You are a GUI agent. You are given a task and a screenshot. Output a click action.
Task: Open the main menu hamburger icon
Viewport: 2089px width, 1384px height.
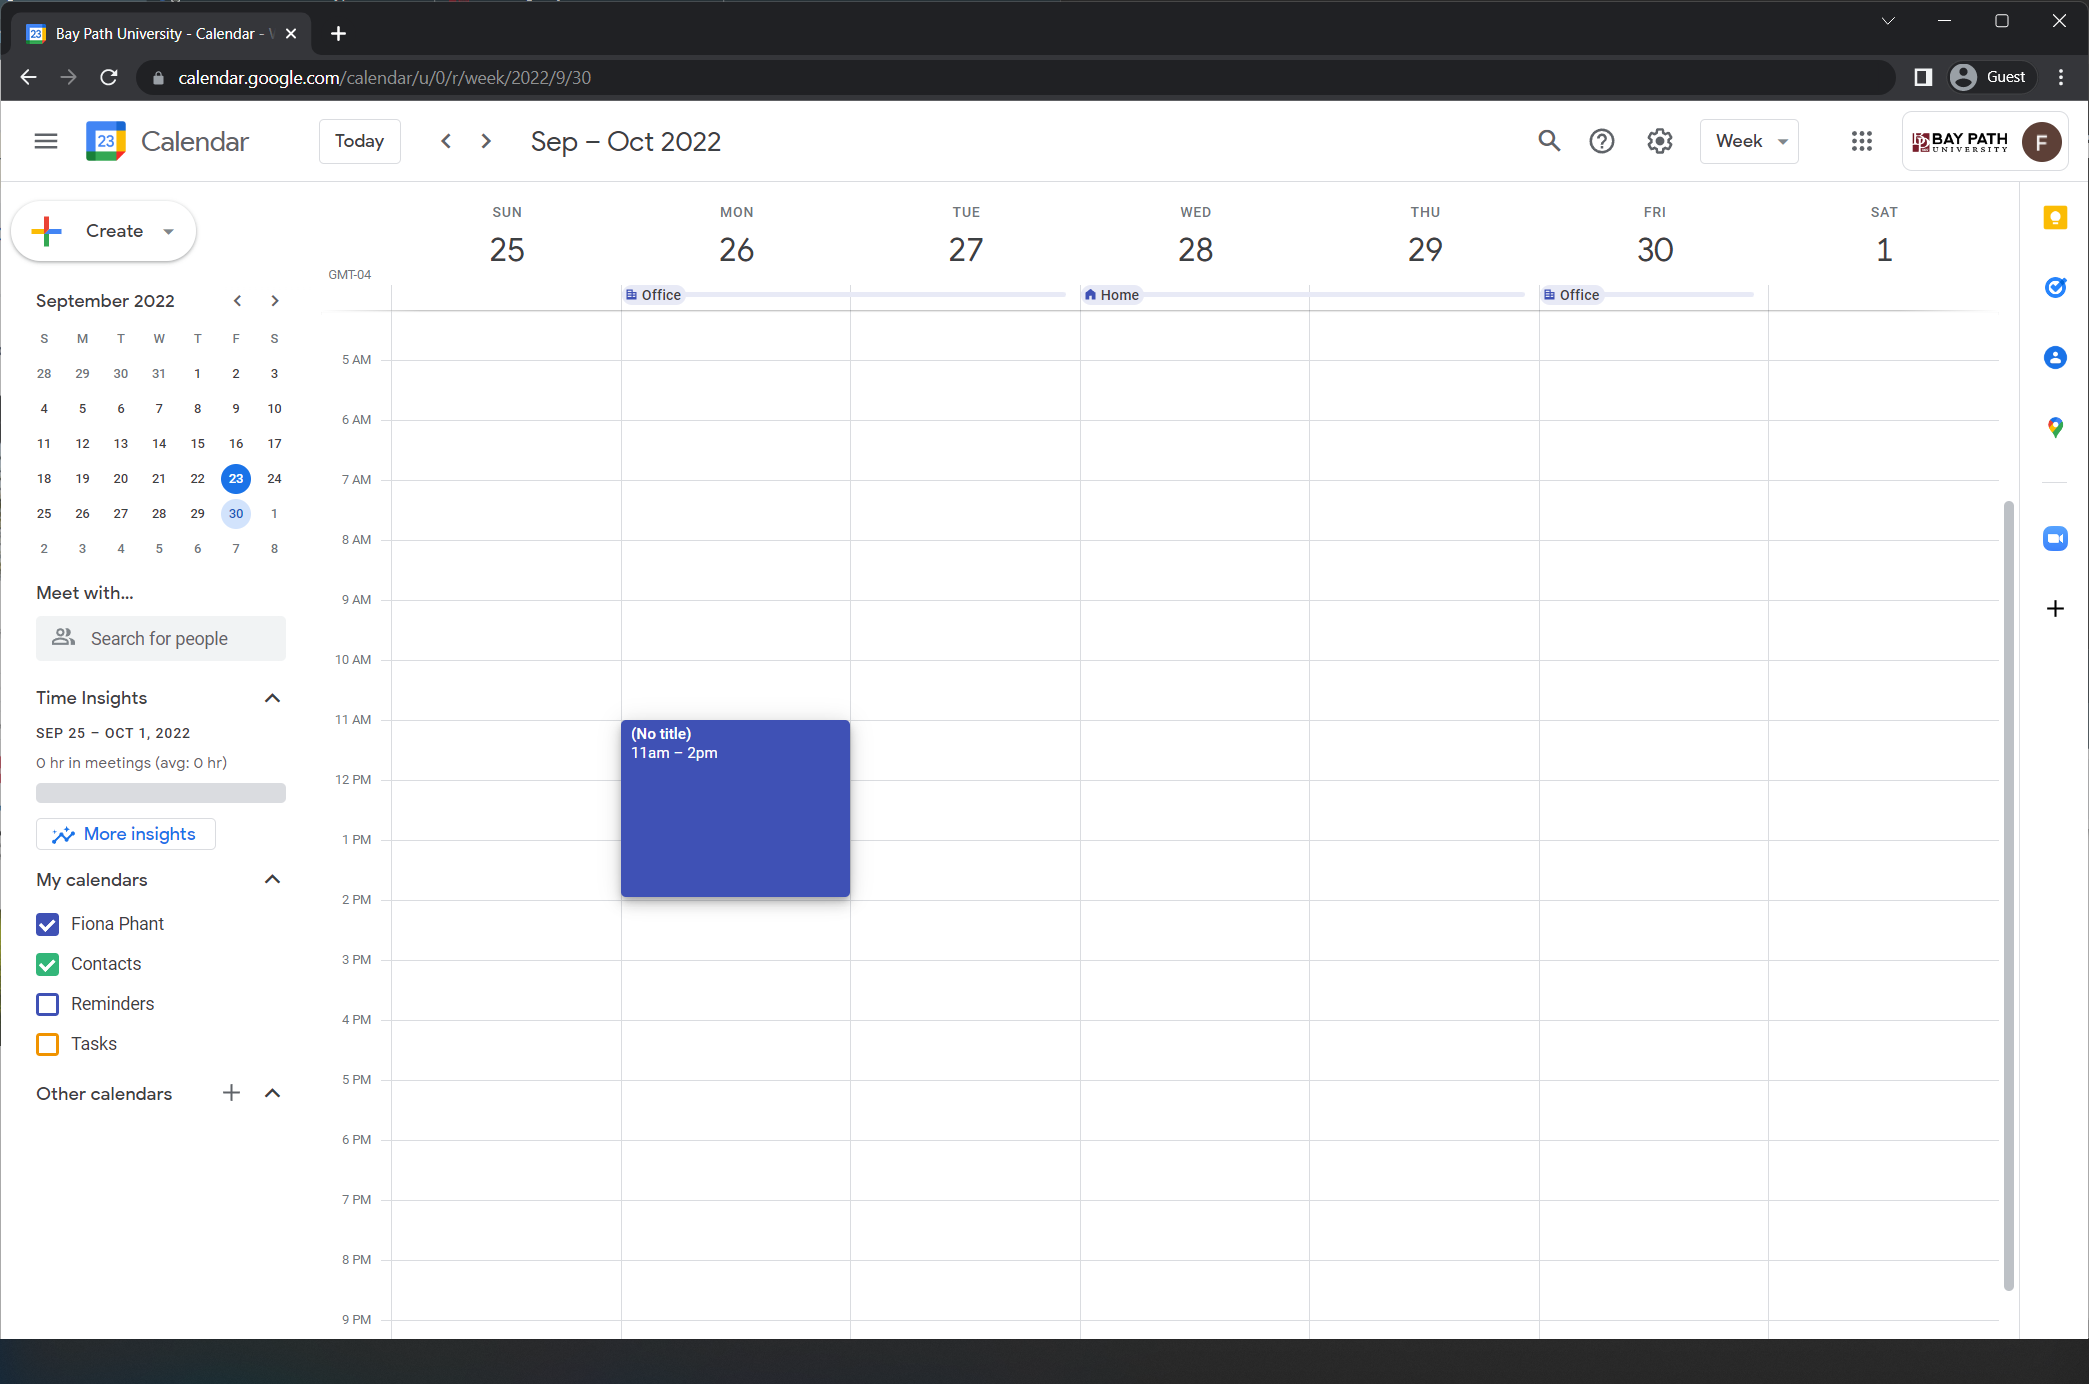pyautogui.click(x=46, y=141)
